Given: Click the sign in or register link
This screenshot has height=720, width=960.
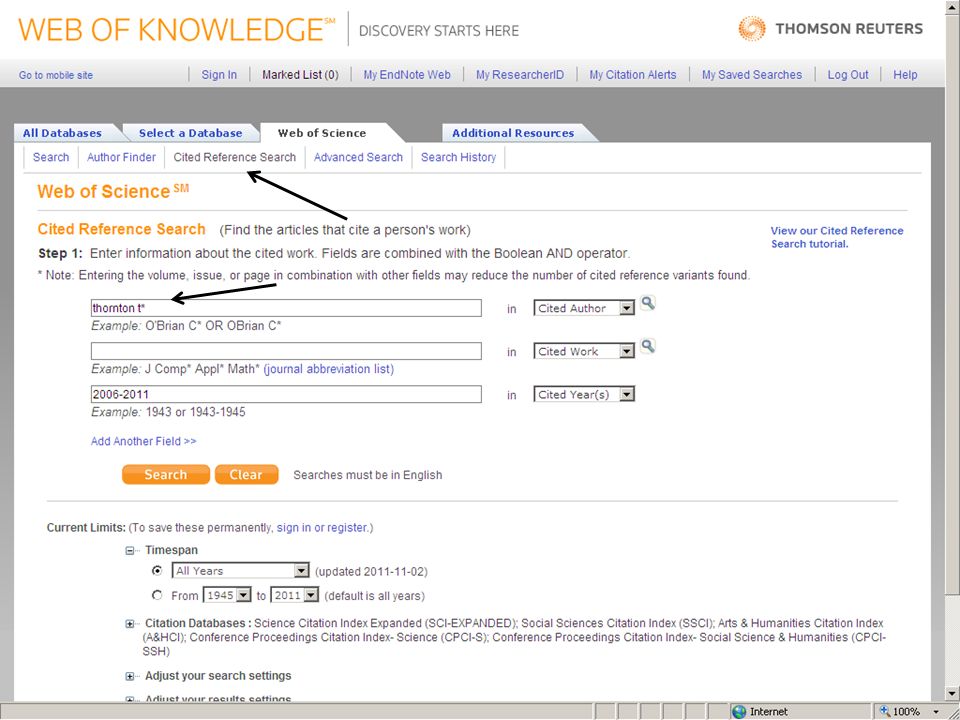Looking at the screenshot, I should pyautogui.click(x=322, y=528).
